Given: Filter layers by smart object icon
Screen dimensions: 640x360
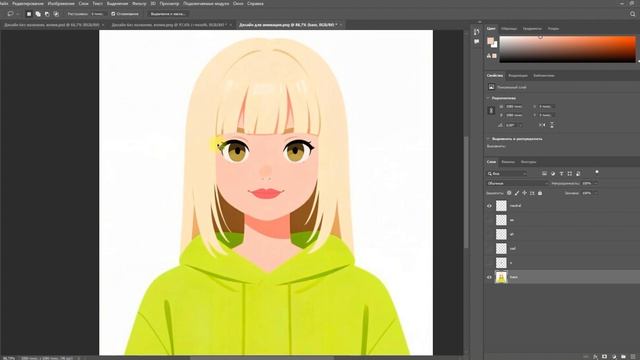Looking at the screenshot, I should 578,173.
